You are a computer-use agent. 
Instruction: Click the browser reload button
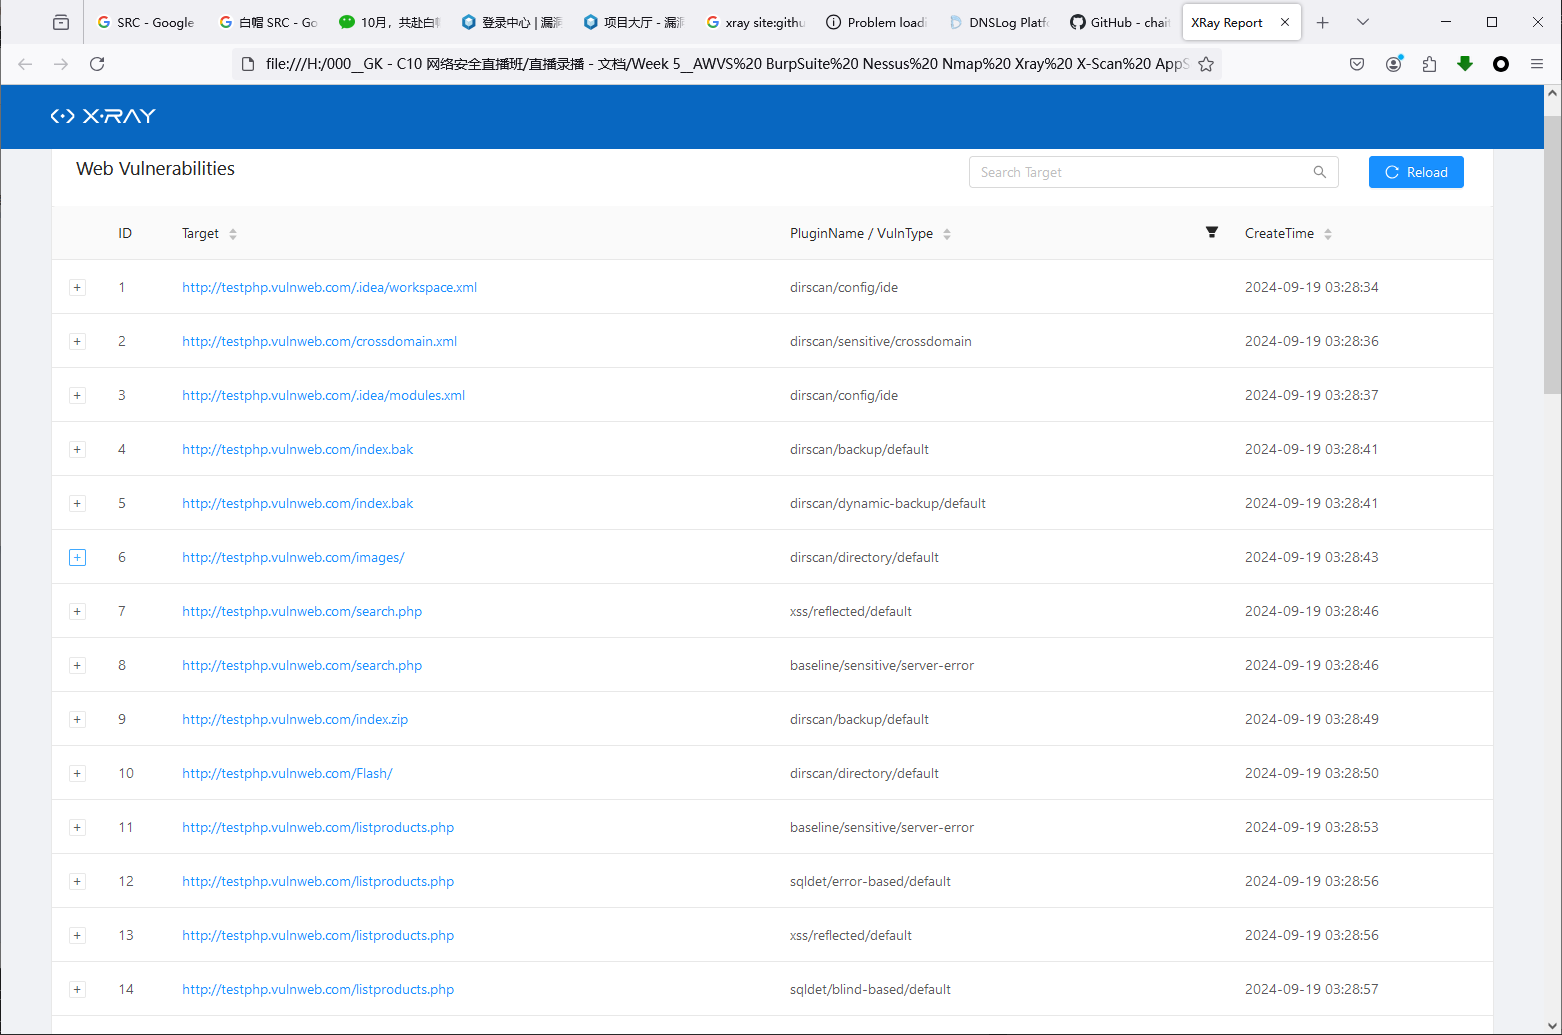(97, 64)
